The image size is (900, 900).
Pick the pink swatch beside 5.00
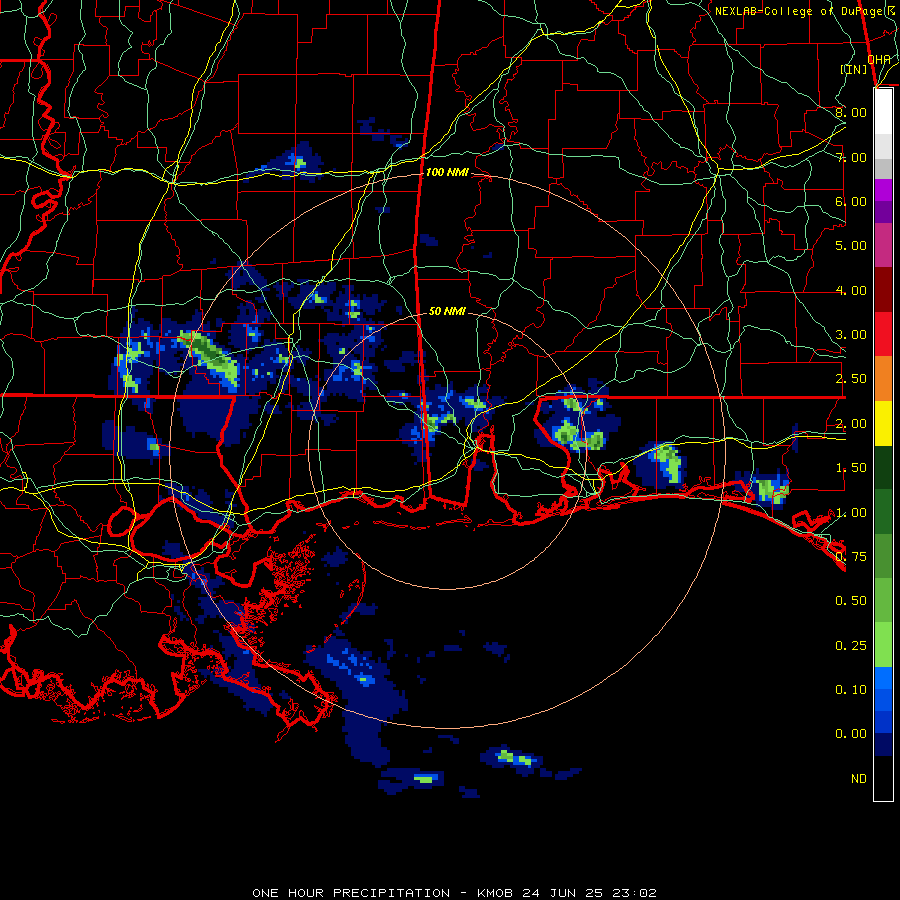point(883,245)
